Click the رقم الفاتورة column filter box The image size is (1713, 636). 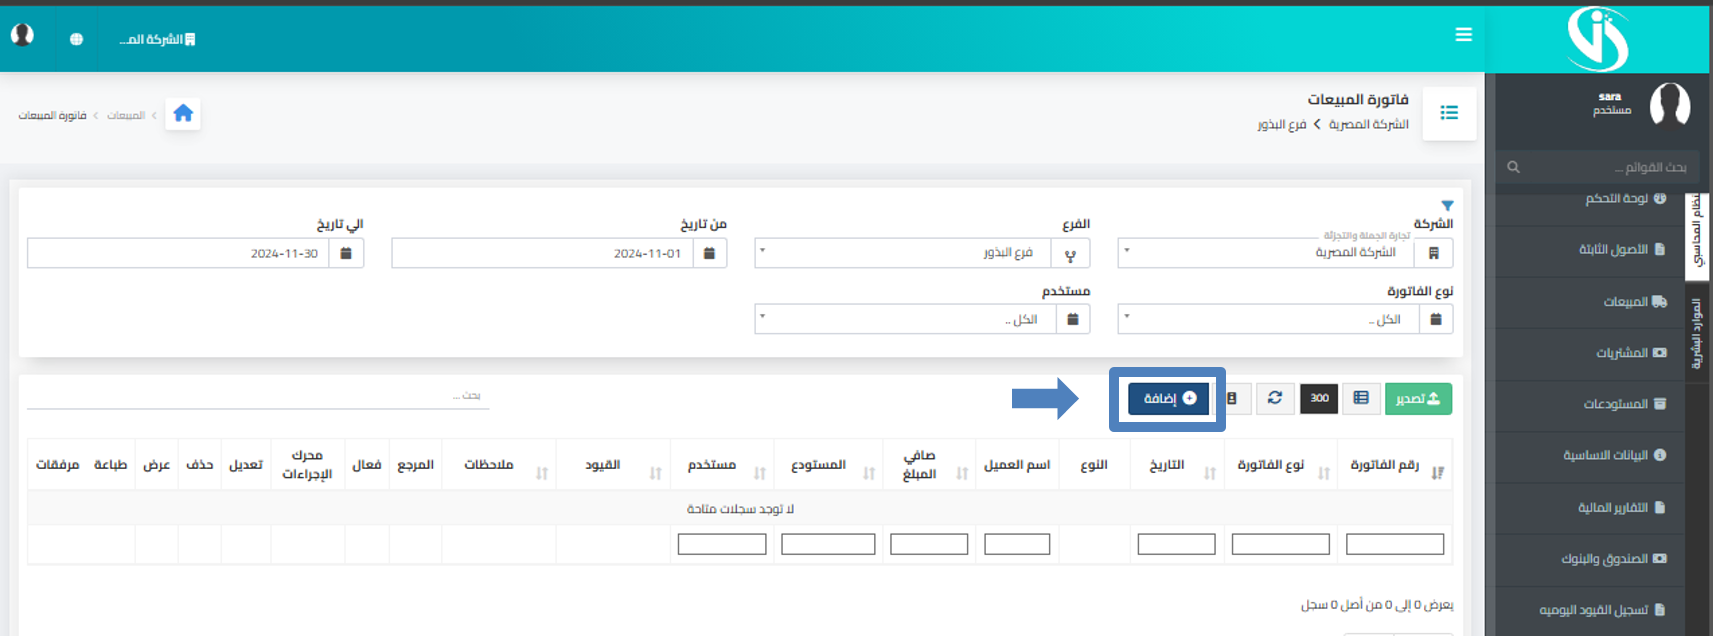coord(1395,544)
